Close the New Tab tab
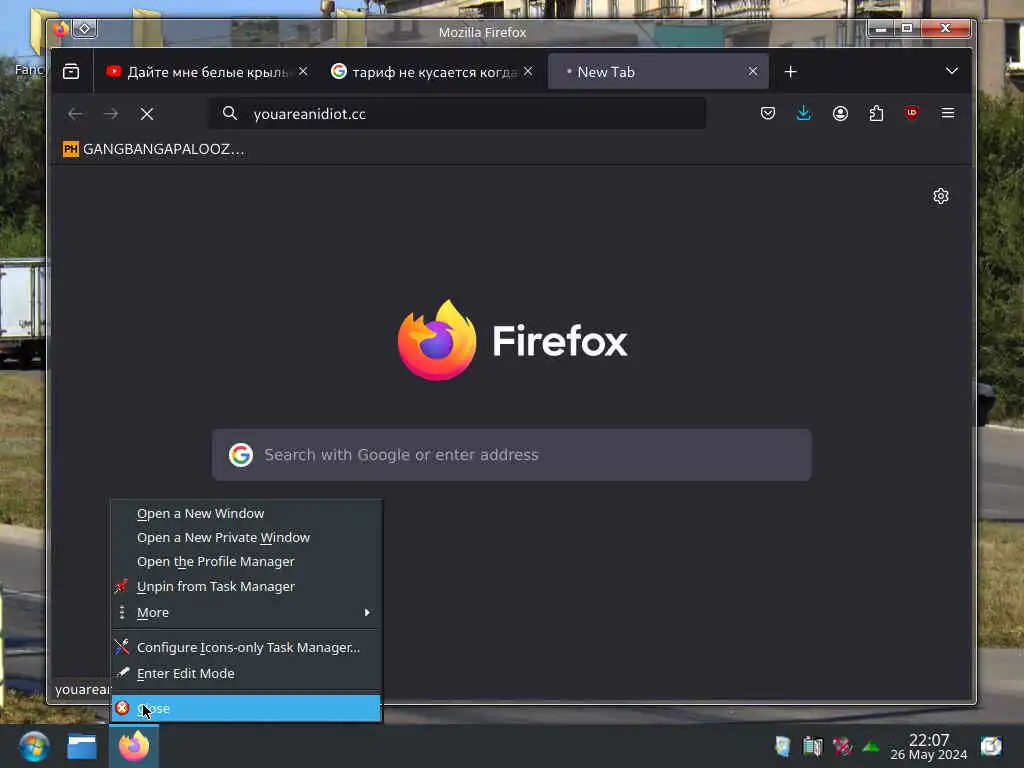This screenshot has height=768, width=1024. click(x=753, y=71)
